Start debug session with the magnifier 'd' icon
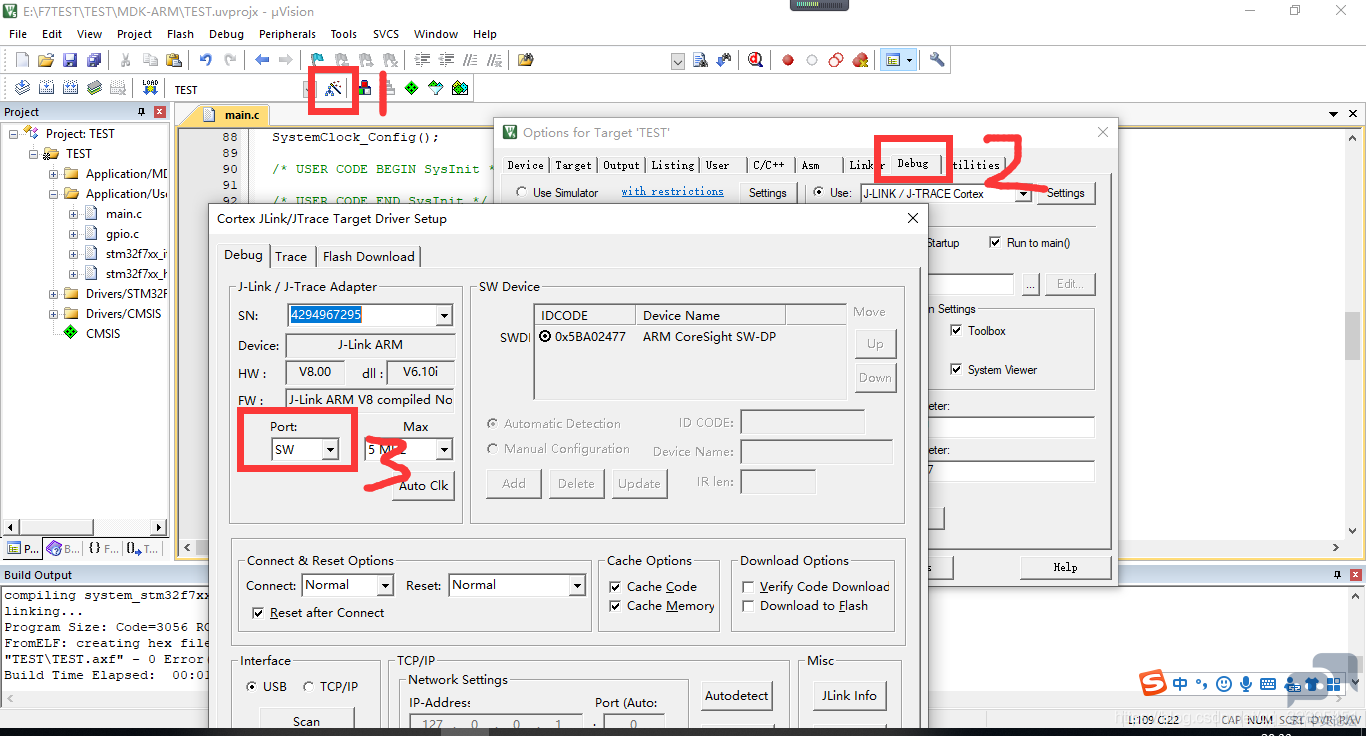Viewport: 1366px width, 736px height. point(756,60)
